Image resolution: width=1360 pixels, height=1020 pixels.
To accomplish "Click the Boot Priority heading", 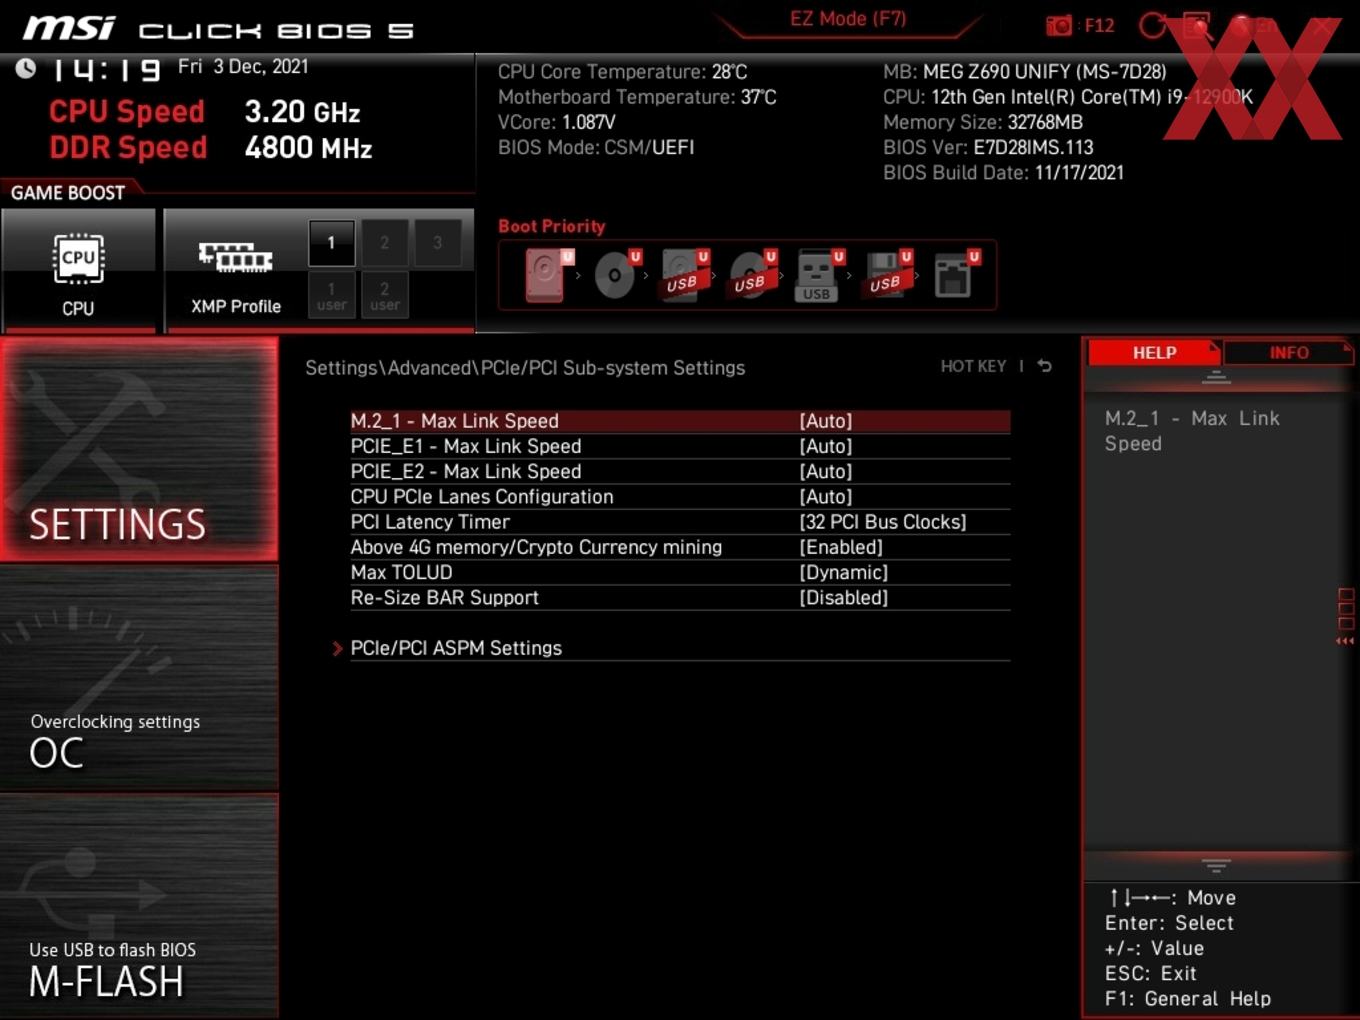I will coord(552,226).
